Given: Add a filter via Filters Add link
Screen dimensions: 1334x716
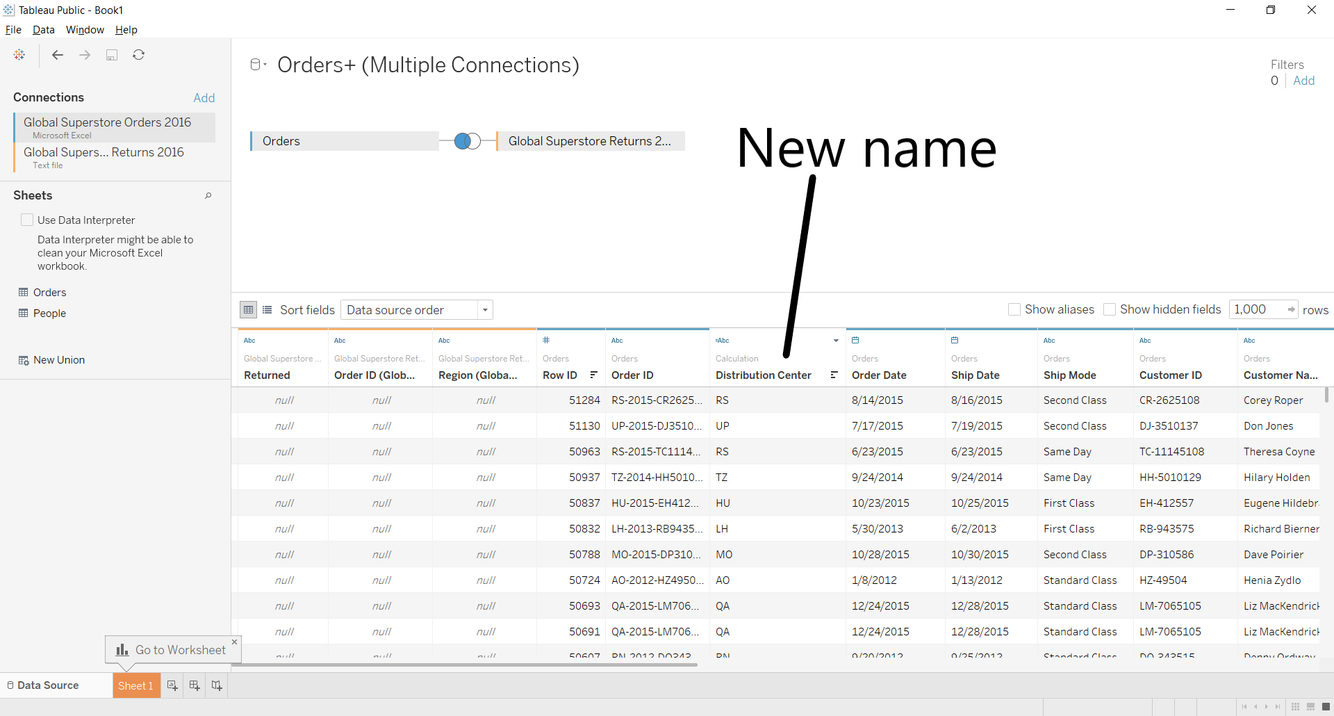Looking at the screenshot, I should point(1304,81).
